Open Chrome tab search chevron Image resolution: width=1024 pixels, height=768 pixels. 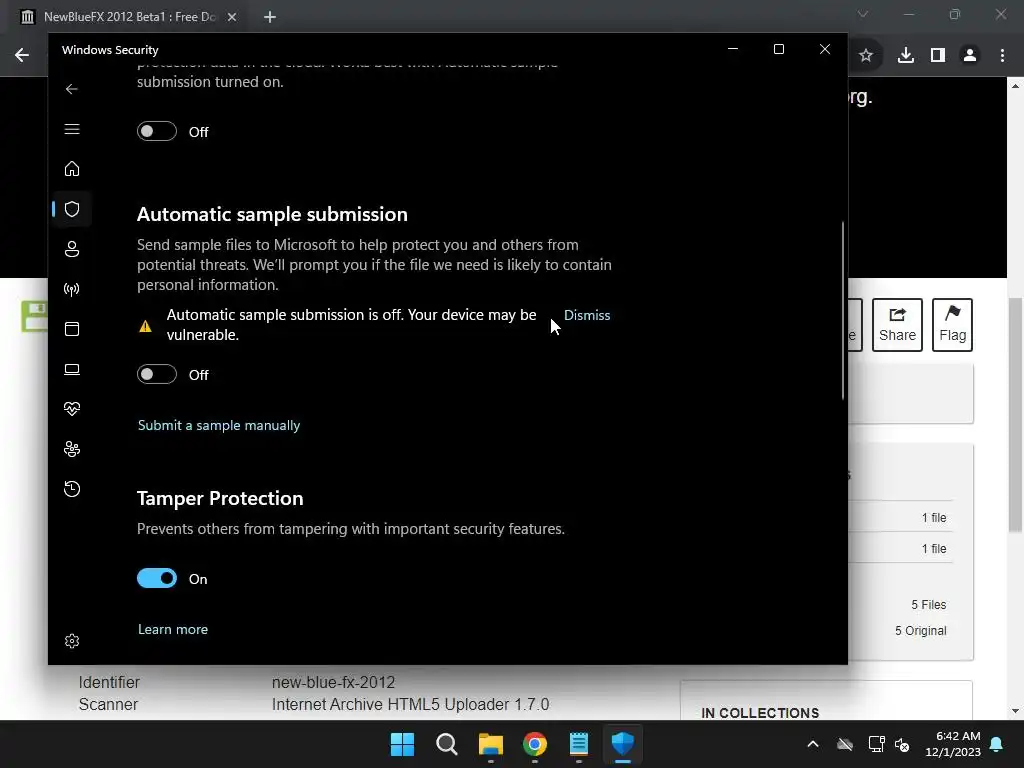coord(863,14)
